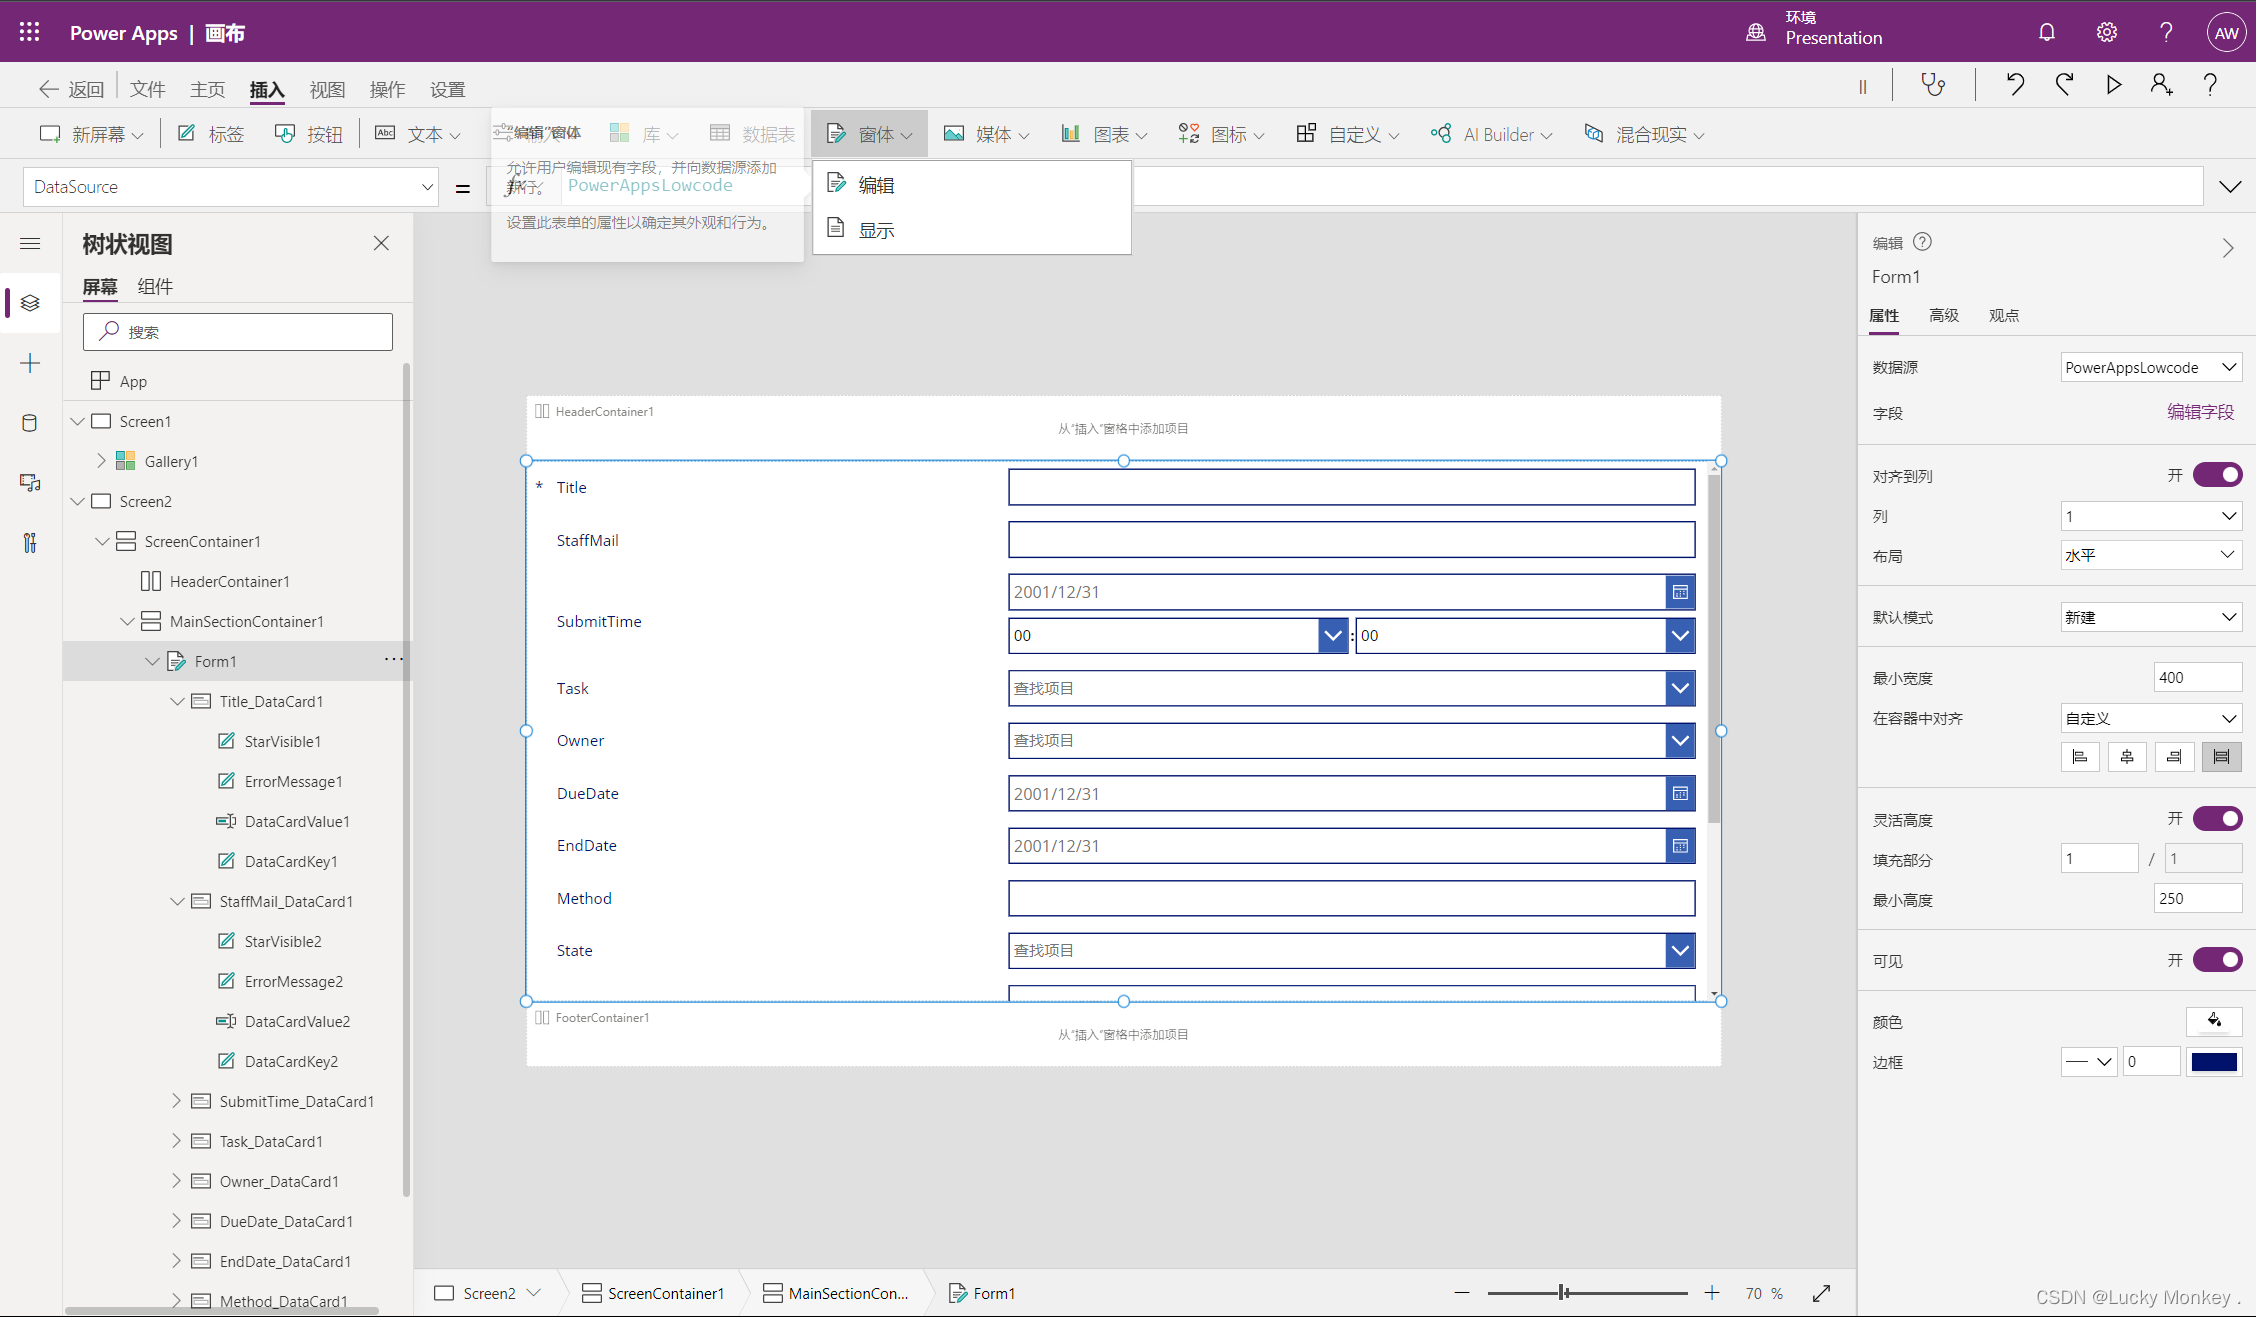Zoom out with minus icon
This screenshot has width=2256, height=1317.
(1462, 1293)
